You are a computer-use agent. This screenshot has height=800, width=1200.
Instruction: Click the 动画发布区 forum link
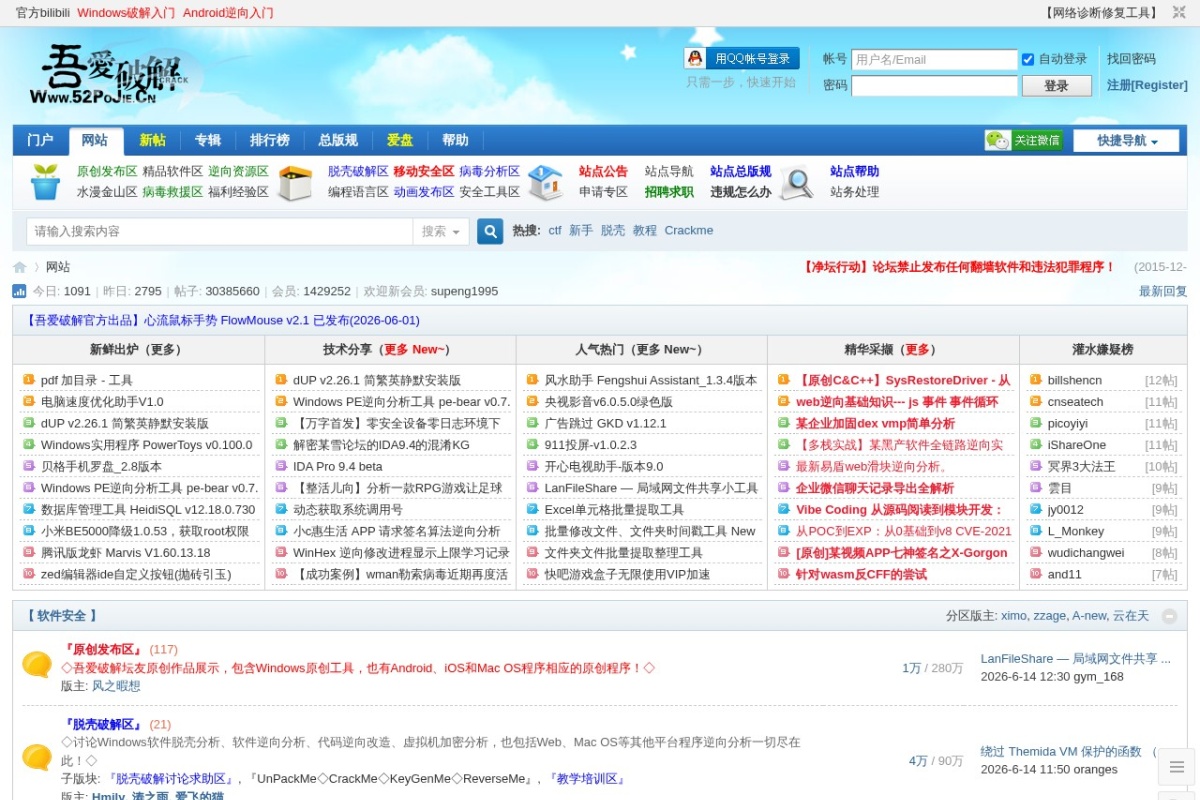(424, 192)
